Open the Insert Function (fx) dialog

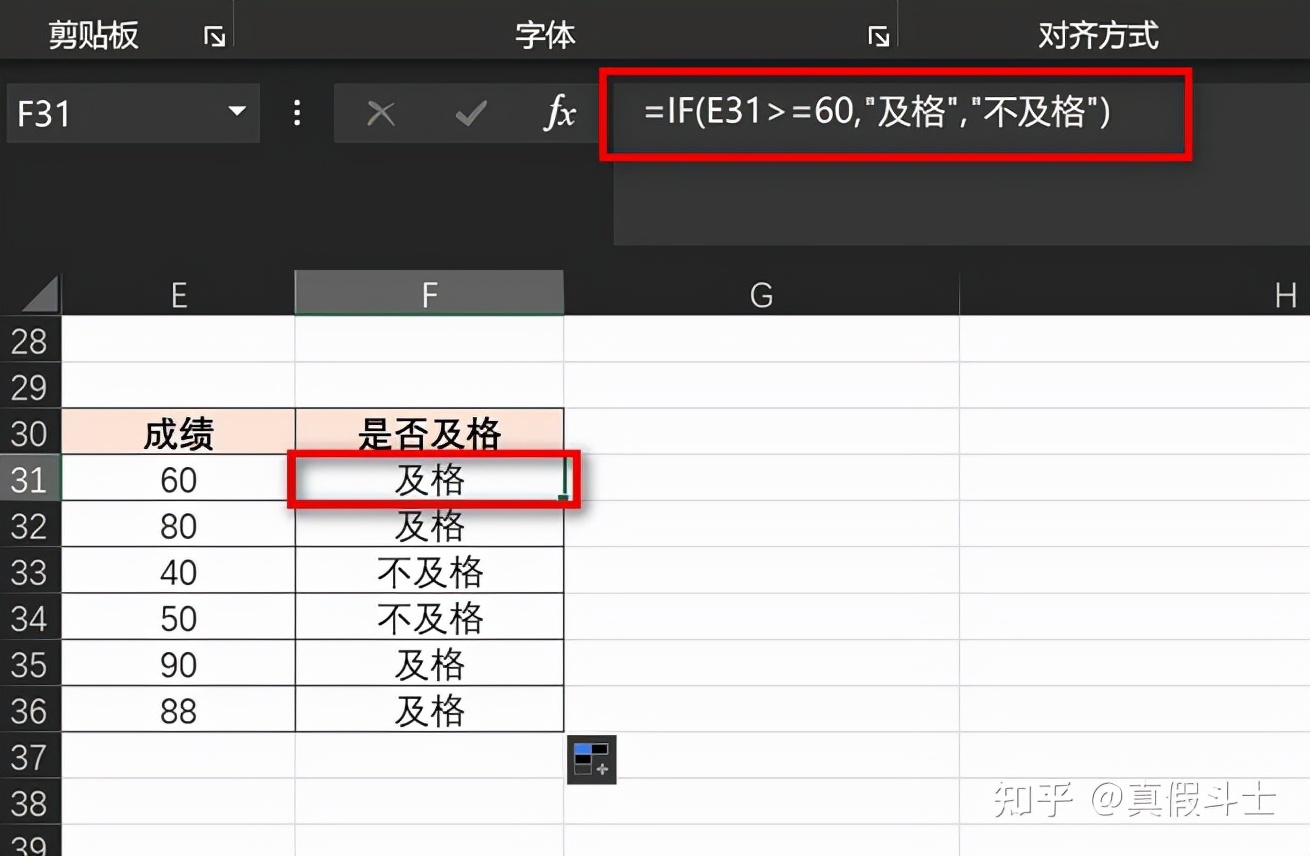coord(558,113)
